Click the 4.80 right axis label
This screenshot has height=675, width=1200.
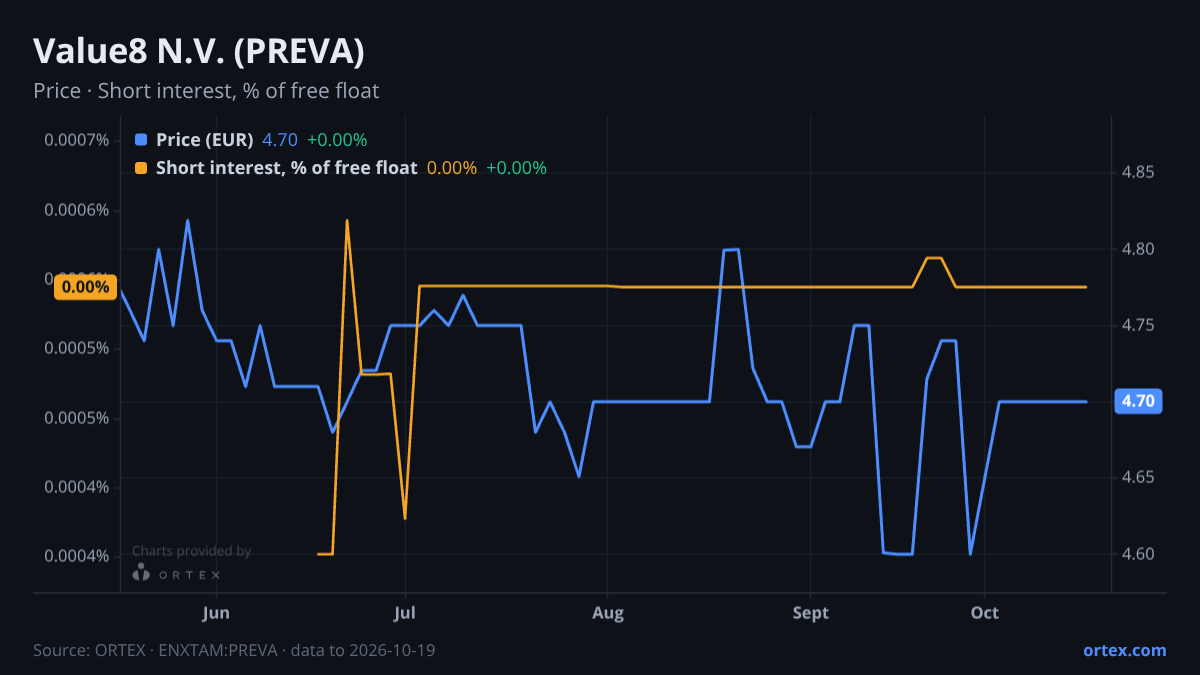click(1138, 249)
